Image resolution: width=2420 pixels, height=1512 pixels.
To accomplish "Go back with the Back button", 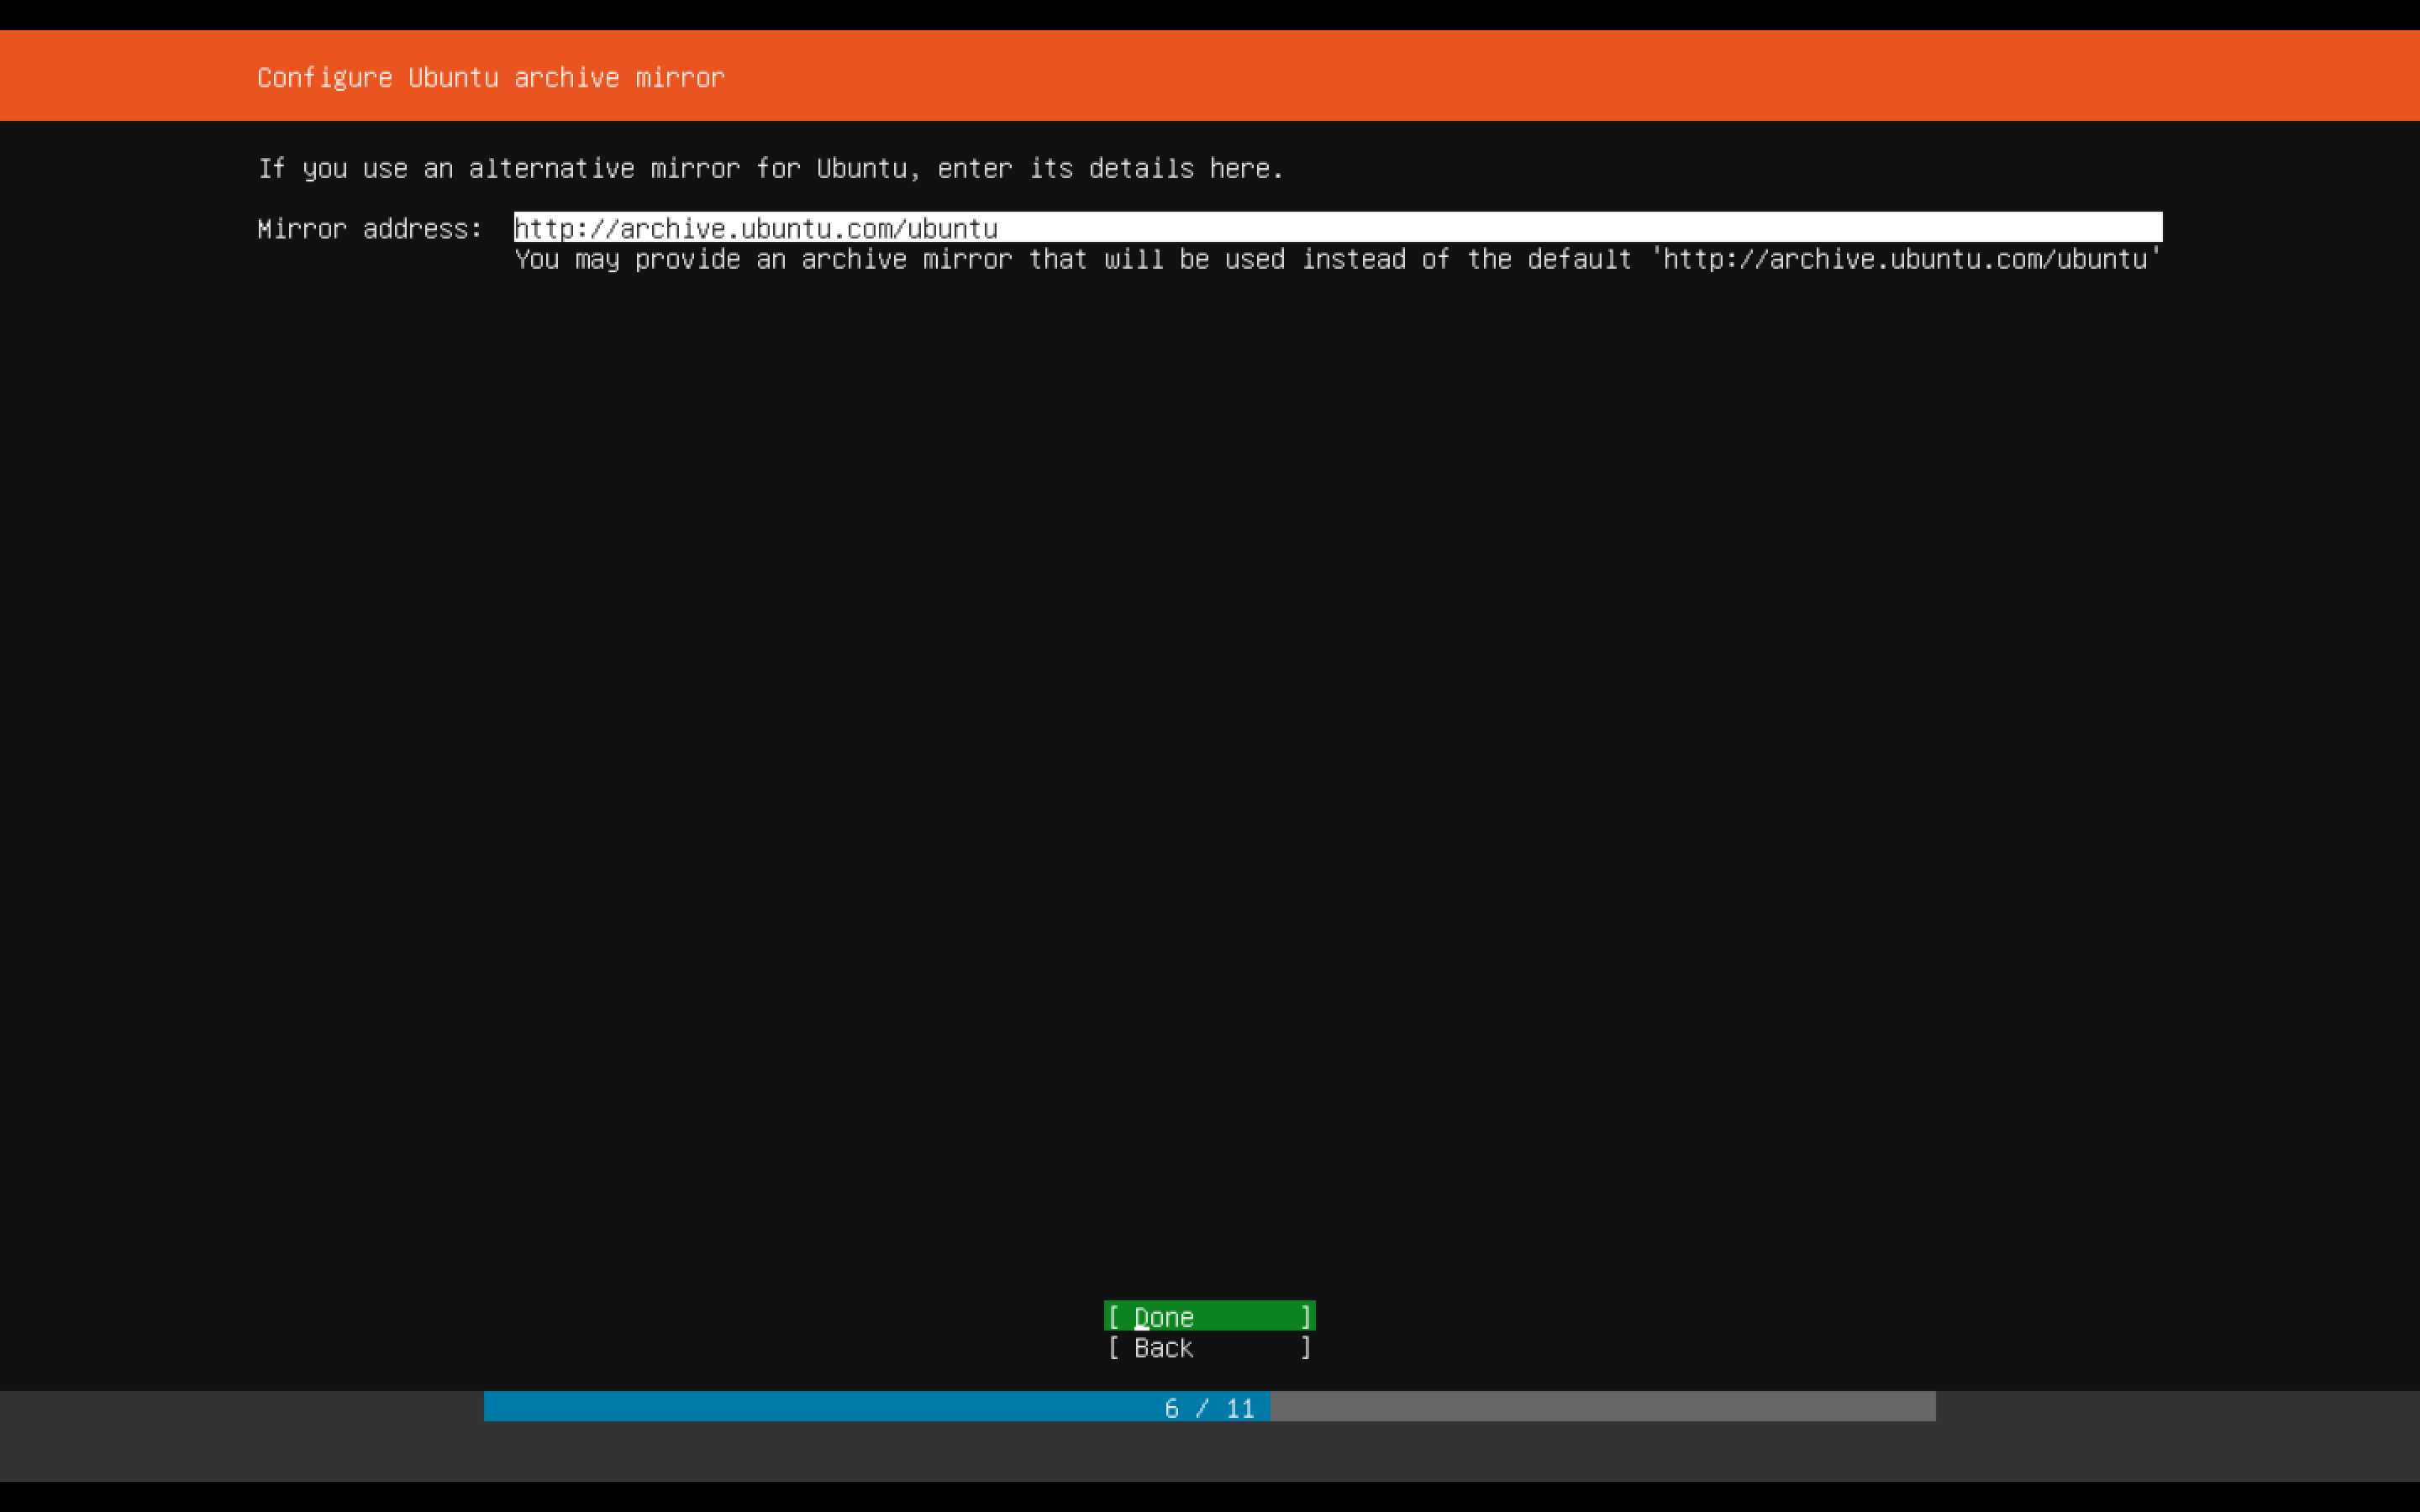I will tap(1209, 1348).
